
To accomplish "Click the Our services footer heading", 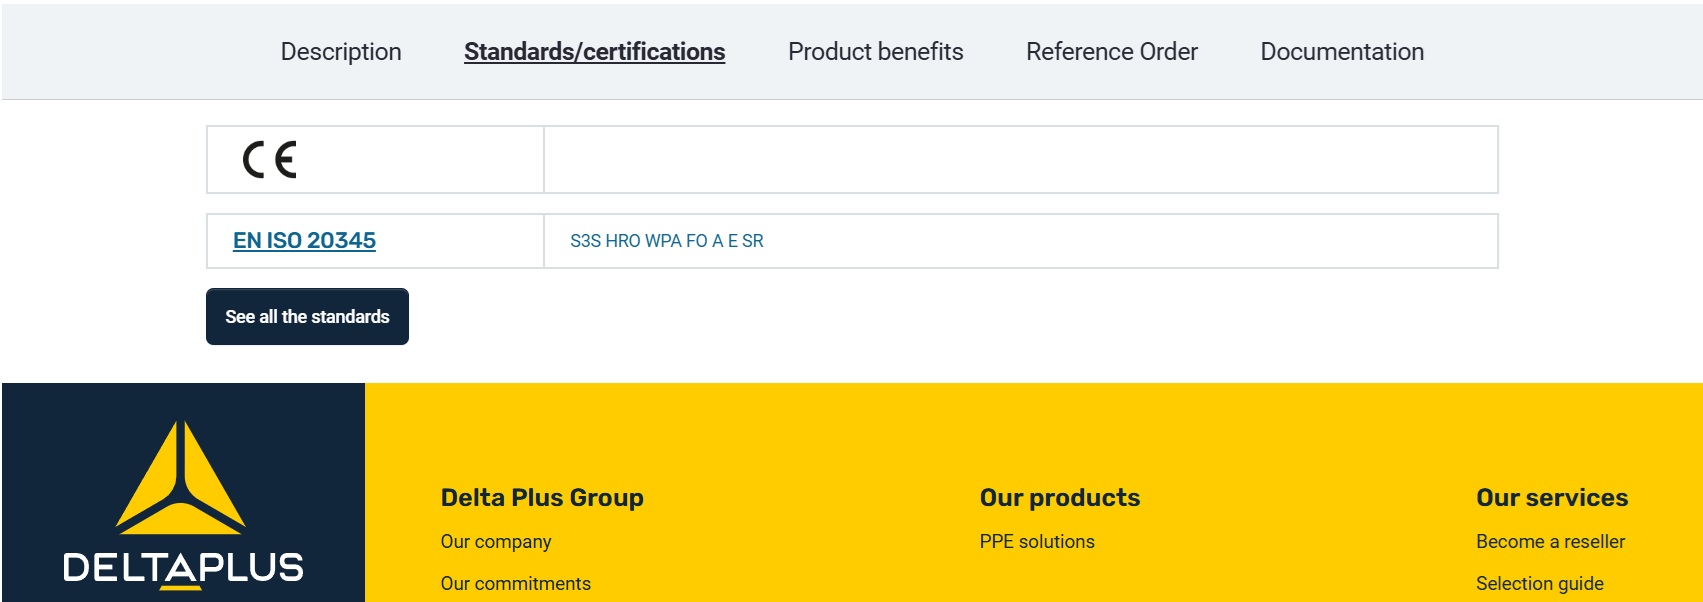I will (1552, 498).
